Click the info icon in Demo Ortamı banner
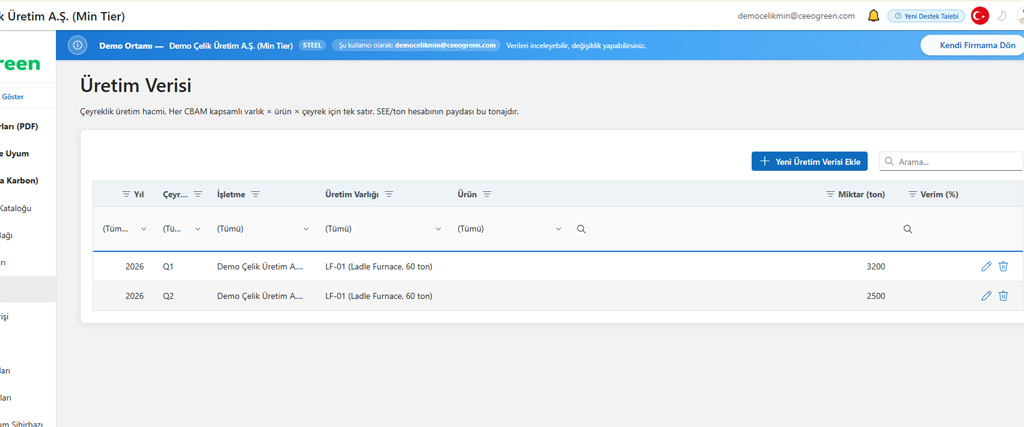The width and height of the screenshot is (1024, 427). coord(78,46)
